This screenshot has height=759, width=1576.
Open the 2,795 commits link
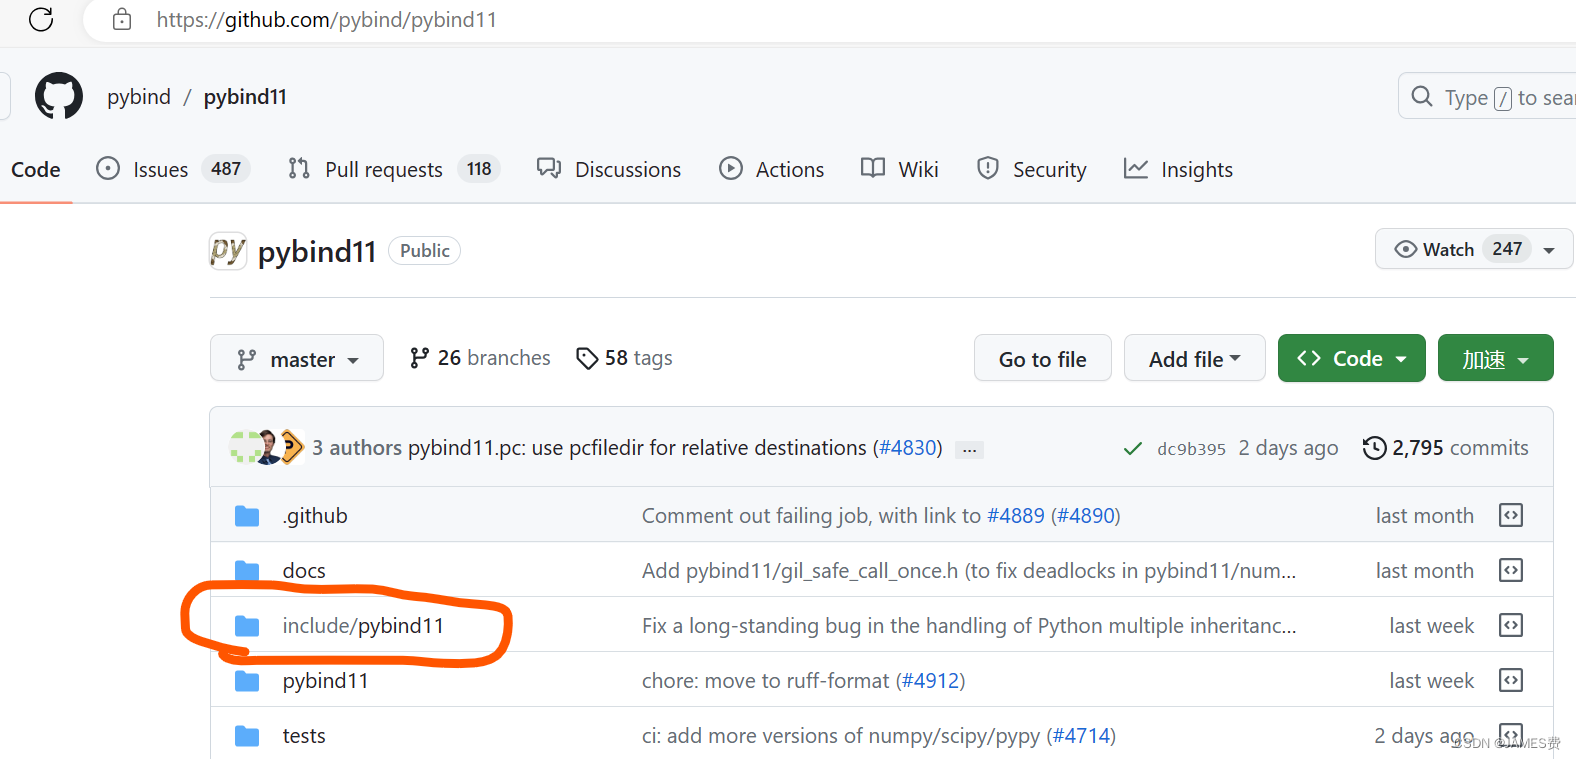click(x=1446, y=448)
